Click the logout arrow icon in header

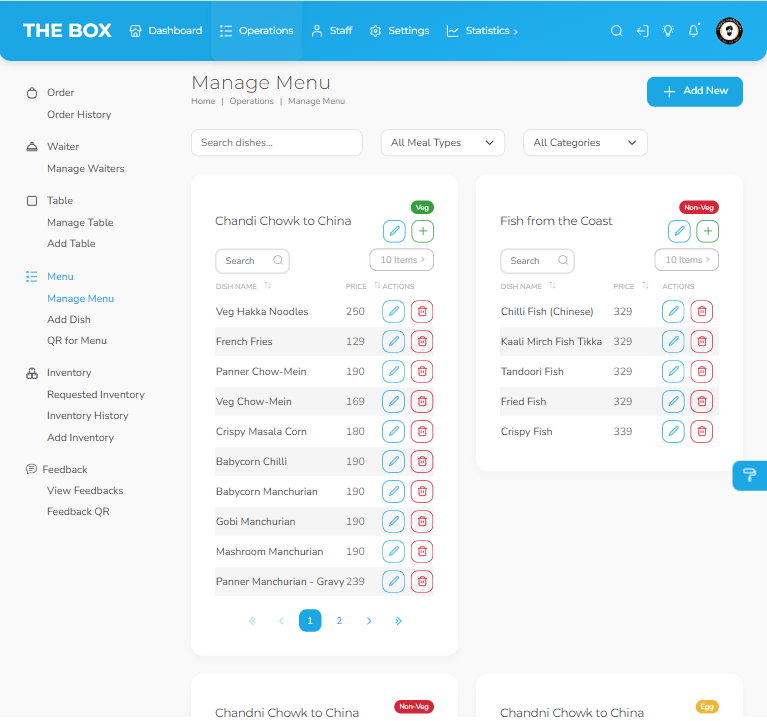click(x=643, y=31)
